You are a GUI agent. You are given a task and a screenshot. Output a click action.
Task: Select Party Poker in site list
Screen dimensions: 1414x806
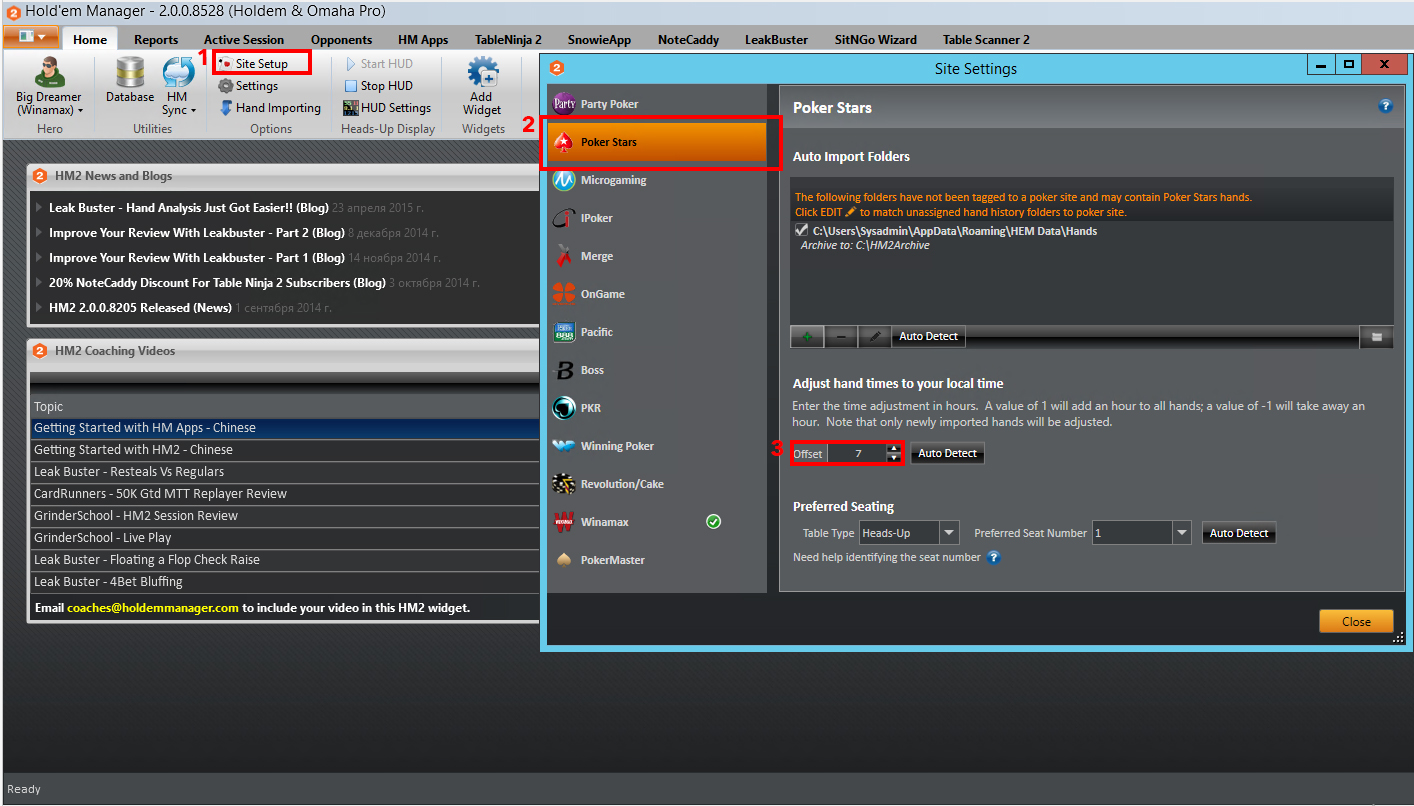[656, 104]
